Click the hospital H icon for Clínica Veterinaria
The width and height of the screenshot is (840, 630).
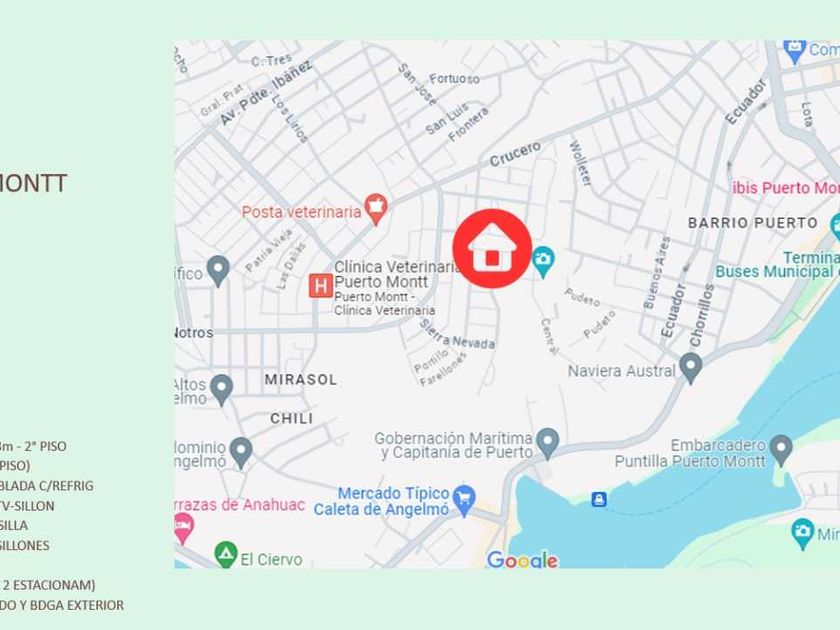(x=320, y=286)
